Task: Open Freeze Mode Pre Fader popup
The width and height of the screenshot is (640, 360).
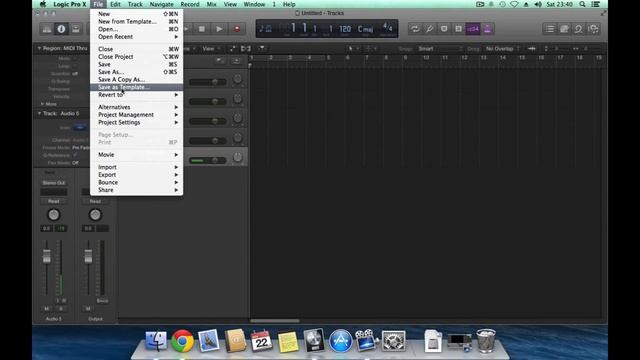Action: [81, 148]
